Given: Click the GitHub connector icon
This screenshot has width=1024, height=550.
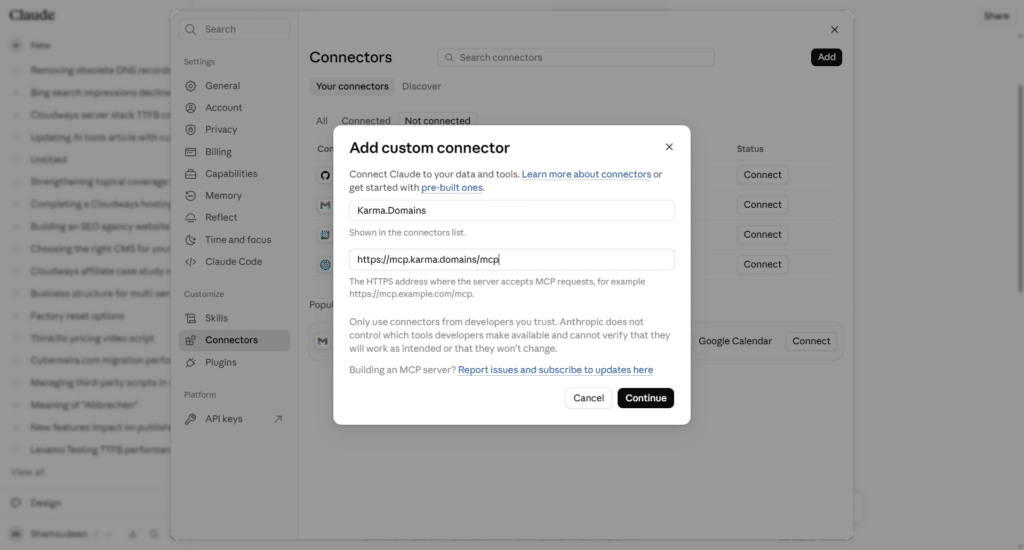Looking at the screenshot, I should pyautogui.click(x=325, y=175).
